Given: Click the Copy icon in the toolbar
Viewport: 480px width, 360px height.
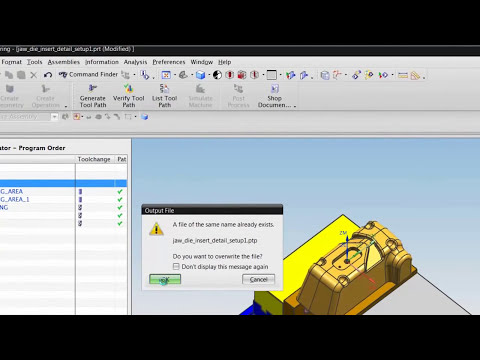Looking at the screenshot, I should [x=9, y=75].
